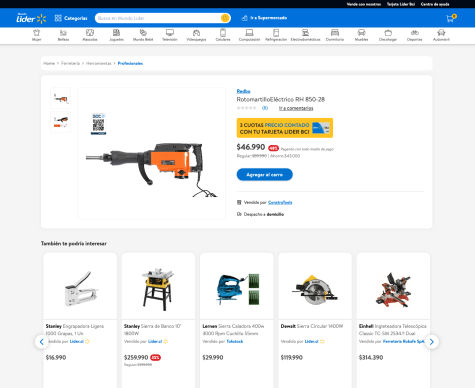Click Stanley Sierra de Banco title
The width and height of the screenshot is (475, 388).
coord(153,330)
